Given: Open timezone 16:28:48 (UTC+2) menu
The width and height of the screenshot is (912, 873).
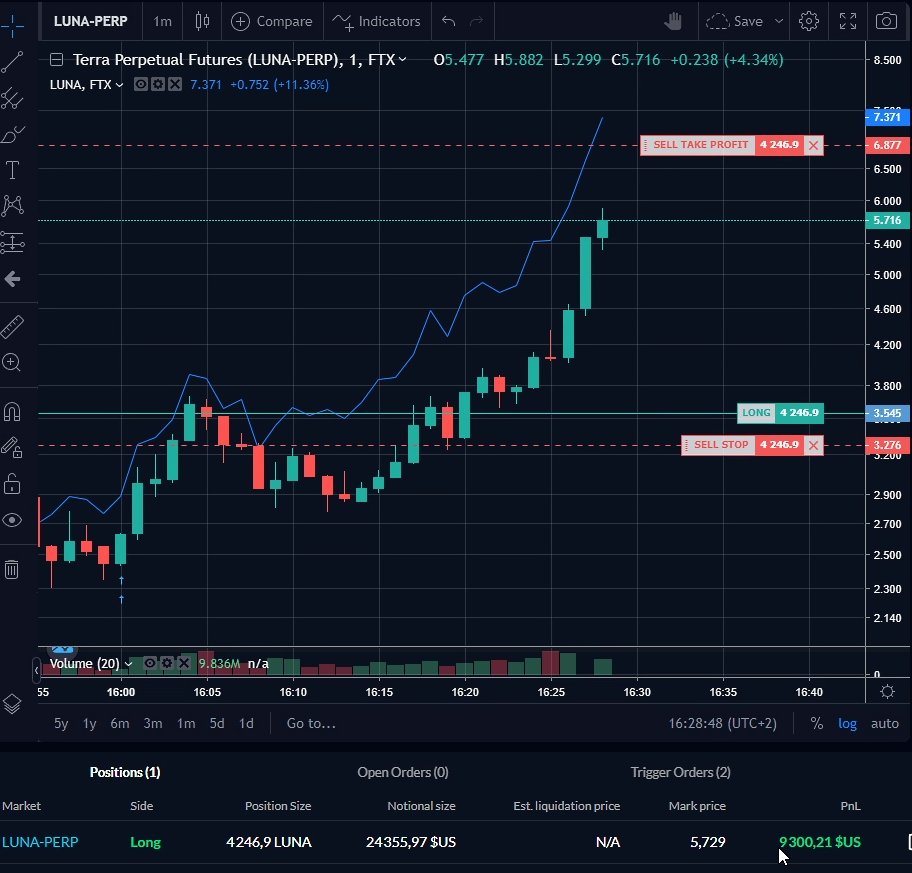Looking at the screenshot, I should [x=722, y=724].
